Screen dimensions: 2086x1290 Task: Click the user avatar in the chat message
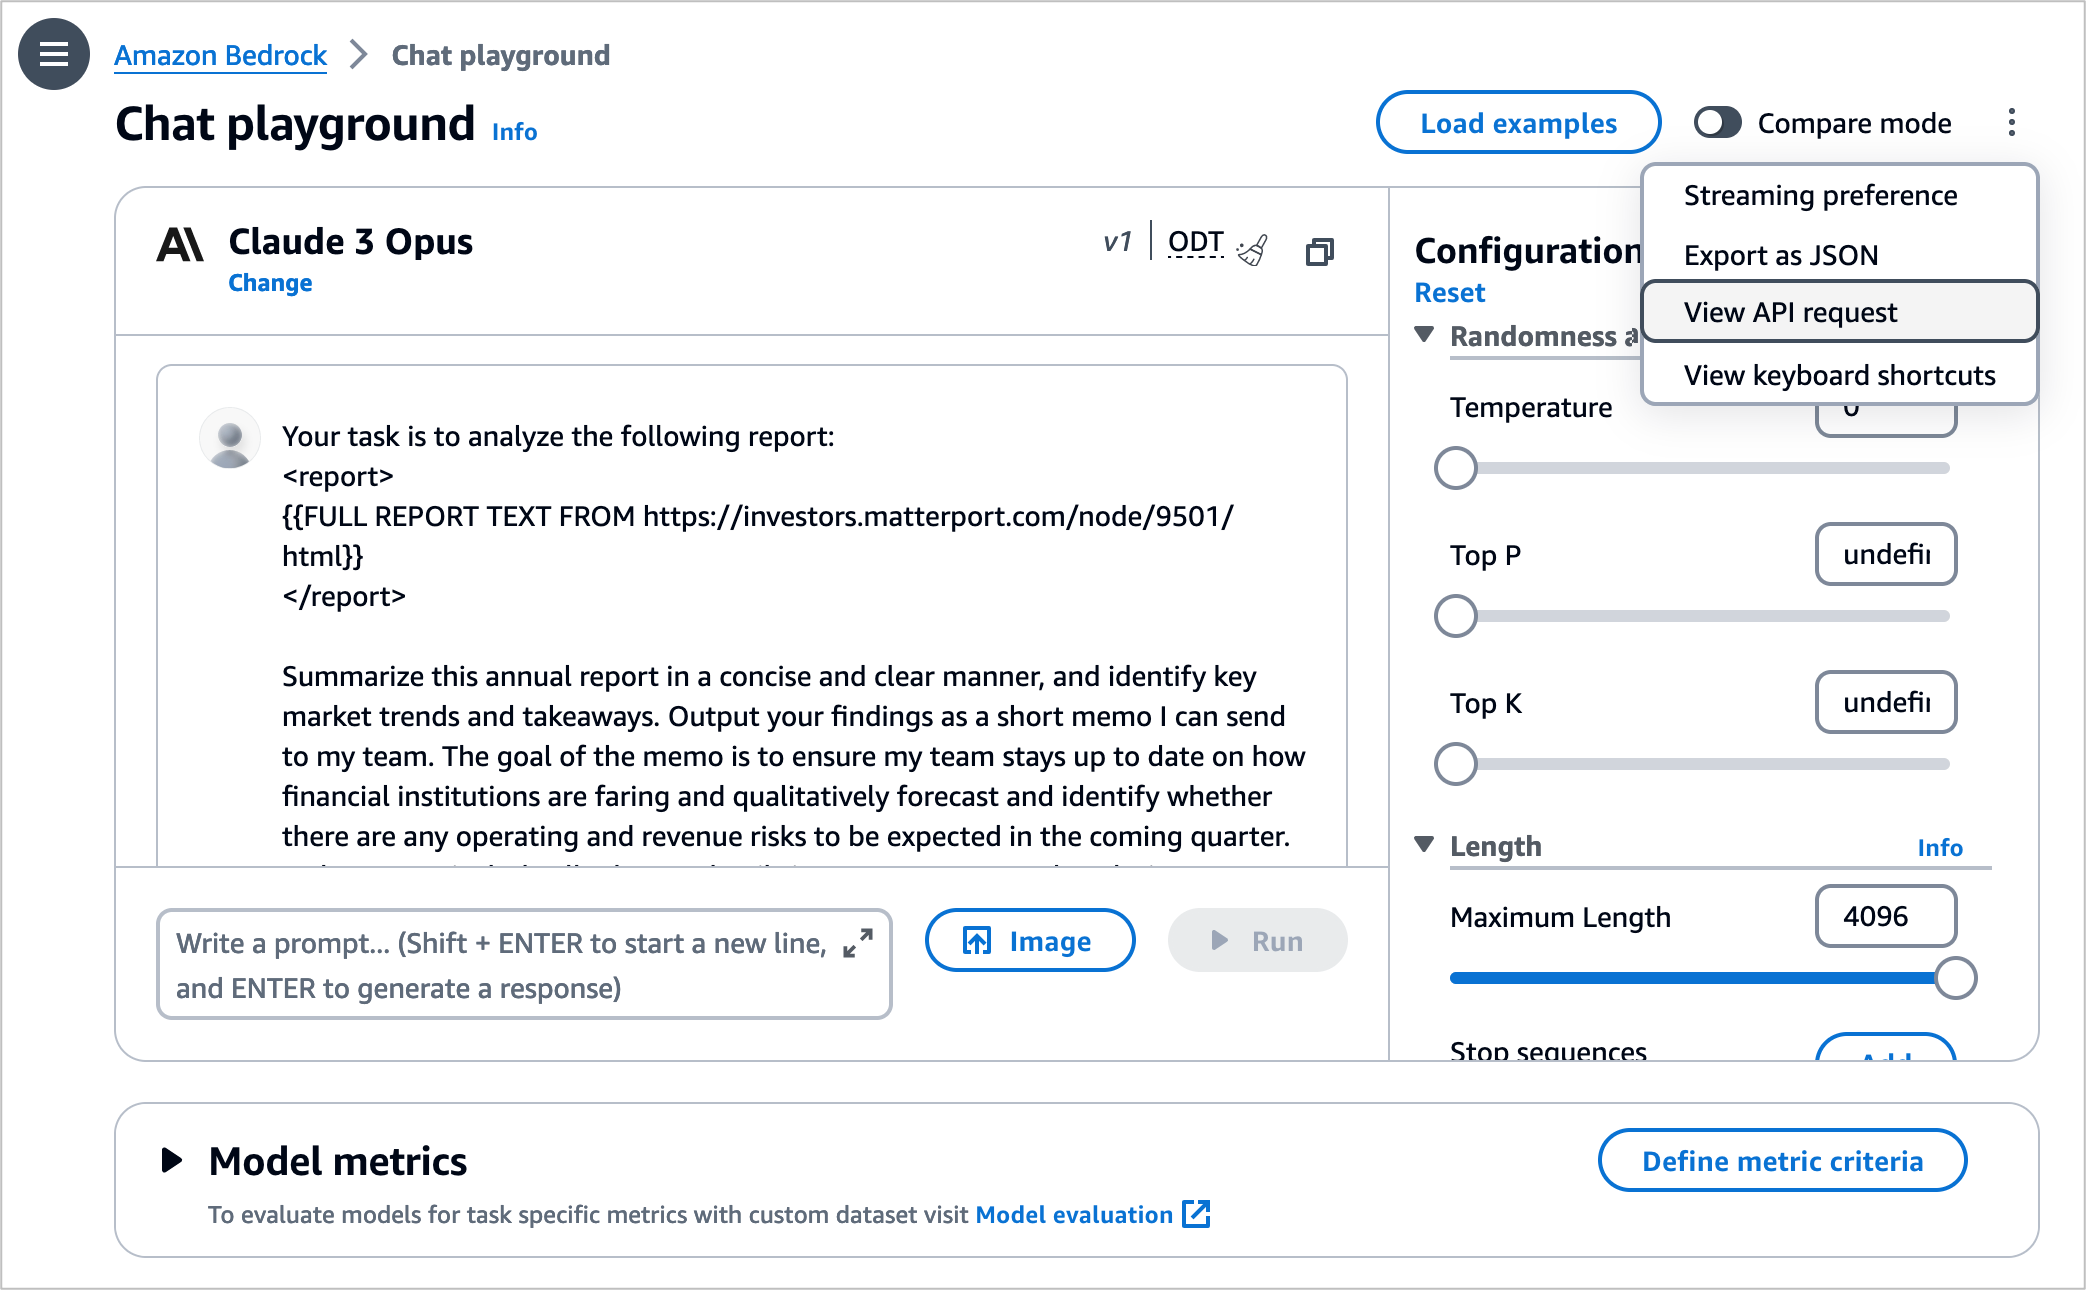230,438
